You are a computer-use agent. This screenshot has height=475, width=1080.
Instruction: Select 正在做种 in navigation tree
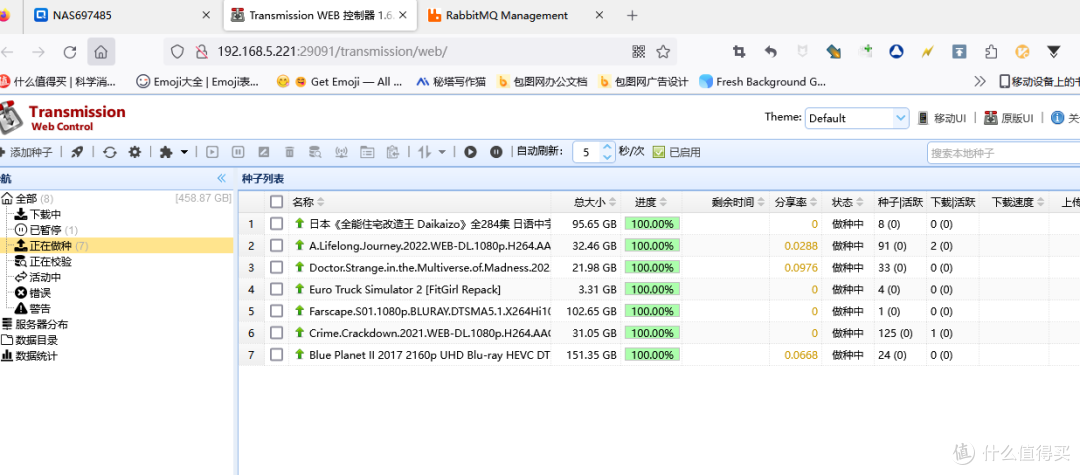(52, 246)
